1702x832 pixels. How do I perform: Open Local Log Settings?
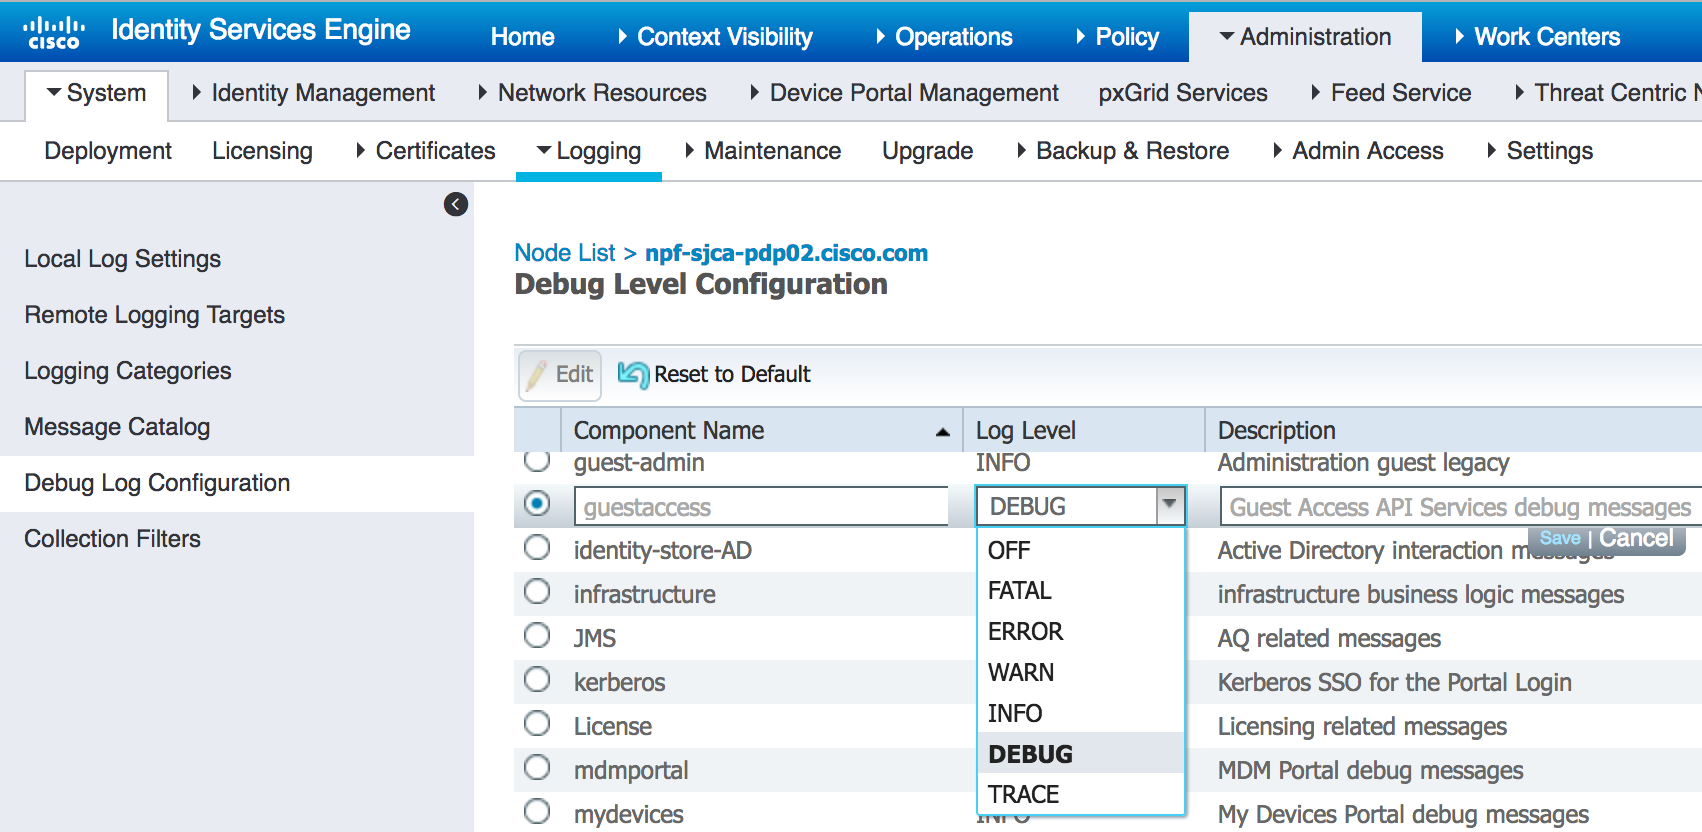tap(122, 259)
